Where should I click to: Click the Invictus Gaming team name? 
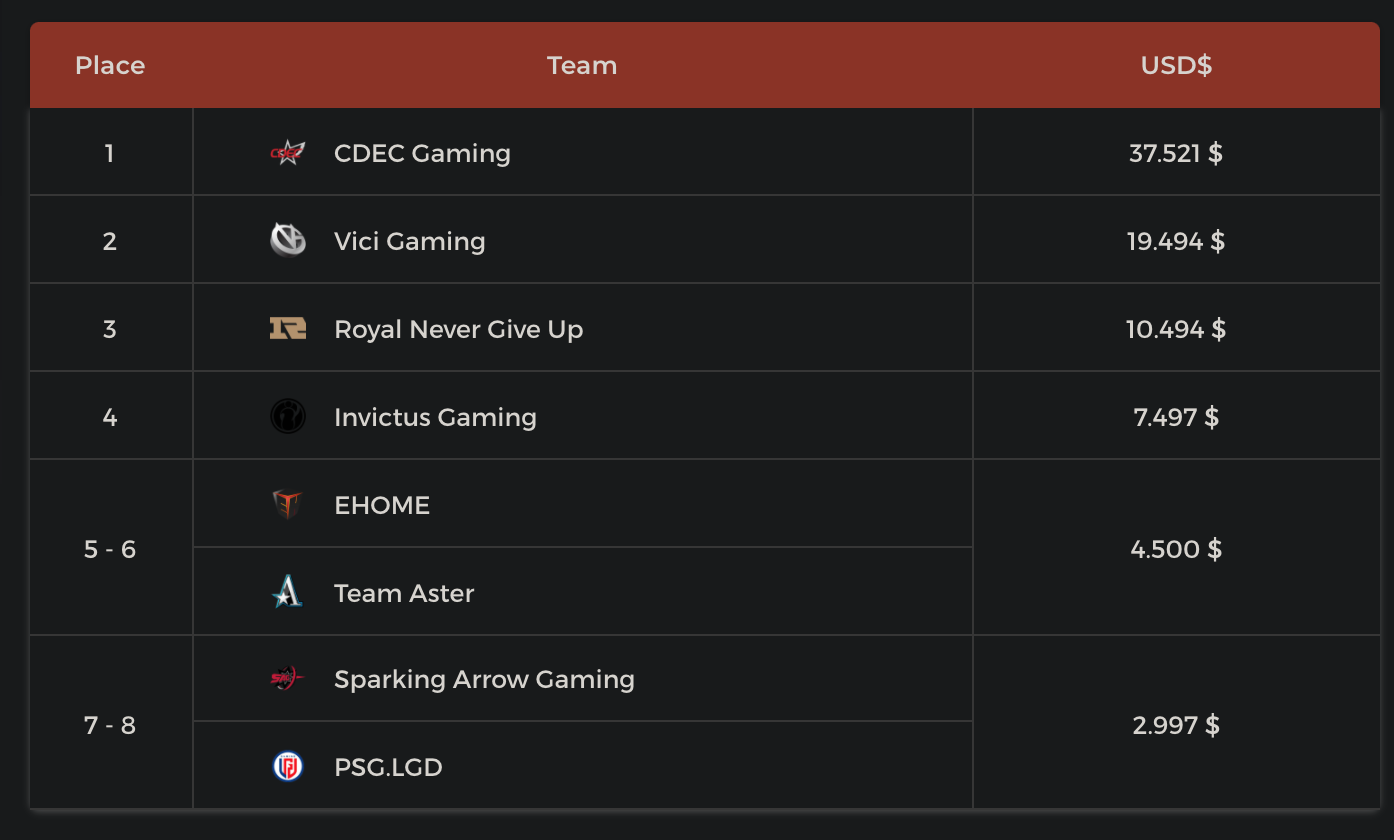tap(435, 417)
